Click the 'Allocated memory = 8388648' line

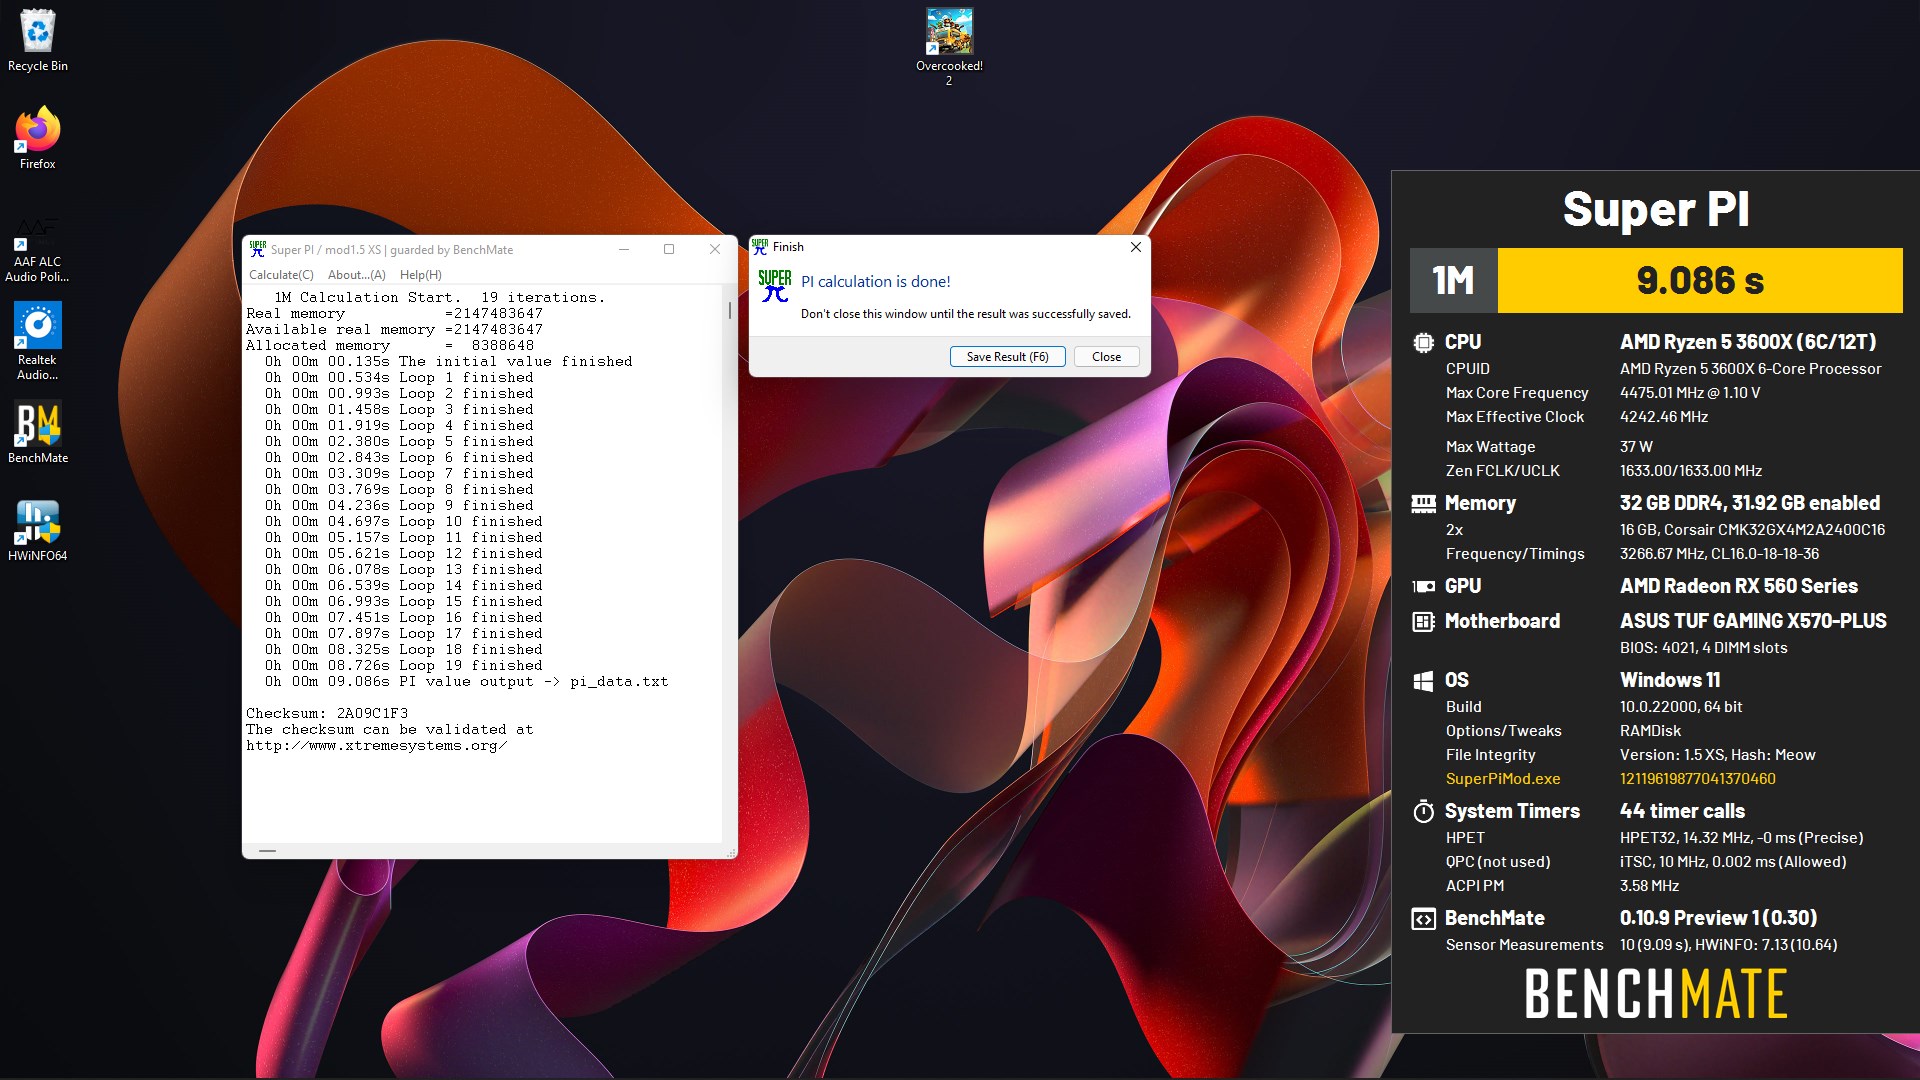(390, 346)
